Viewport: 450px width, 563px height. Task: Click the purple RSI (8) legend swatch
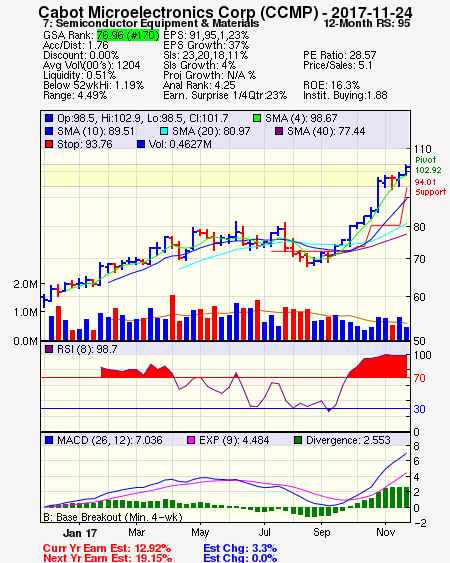click(49, 349)
